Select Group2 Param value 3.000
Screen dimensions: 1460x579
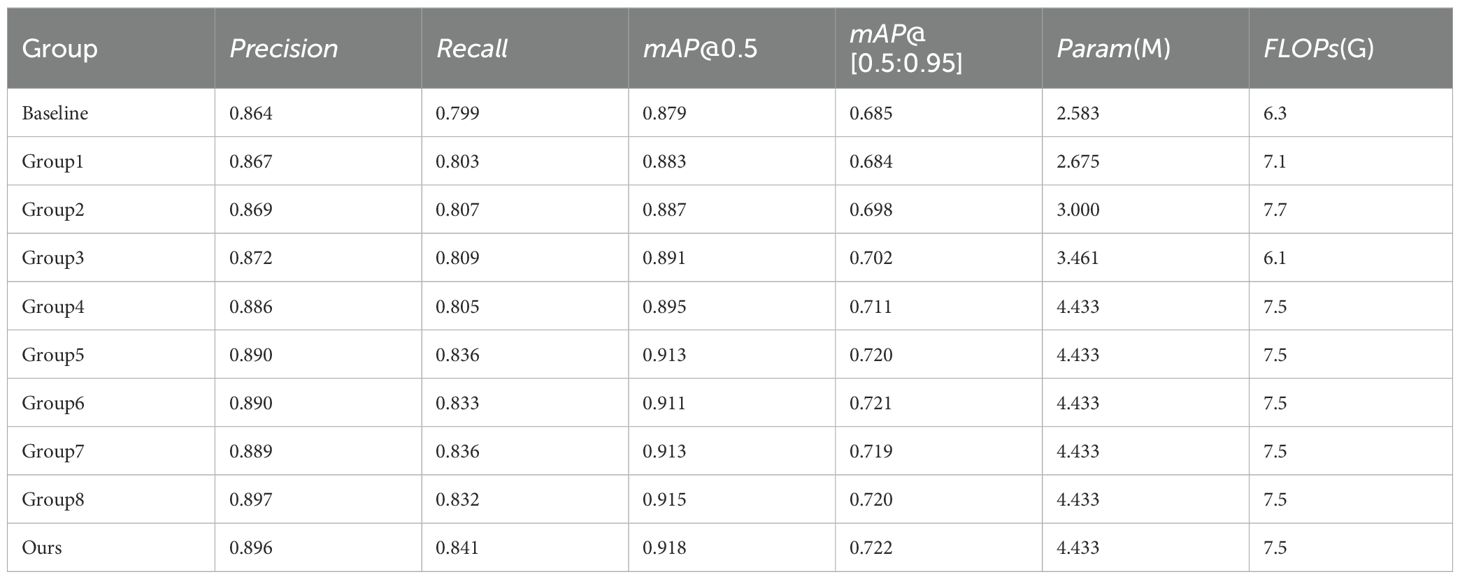point(1078,210)
